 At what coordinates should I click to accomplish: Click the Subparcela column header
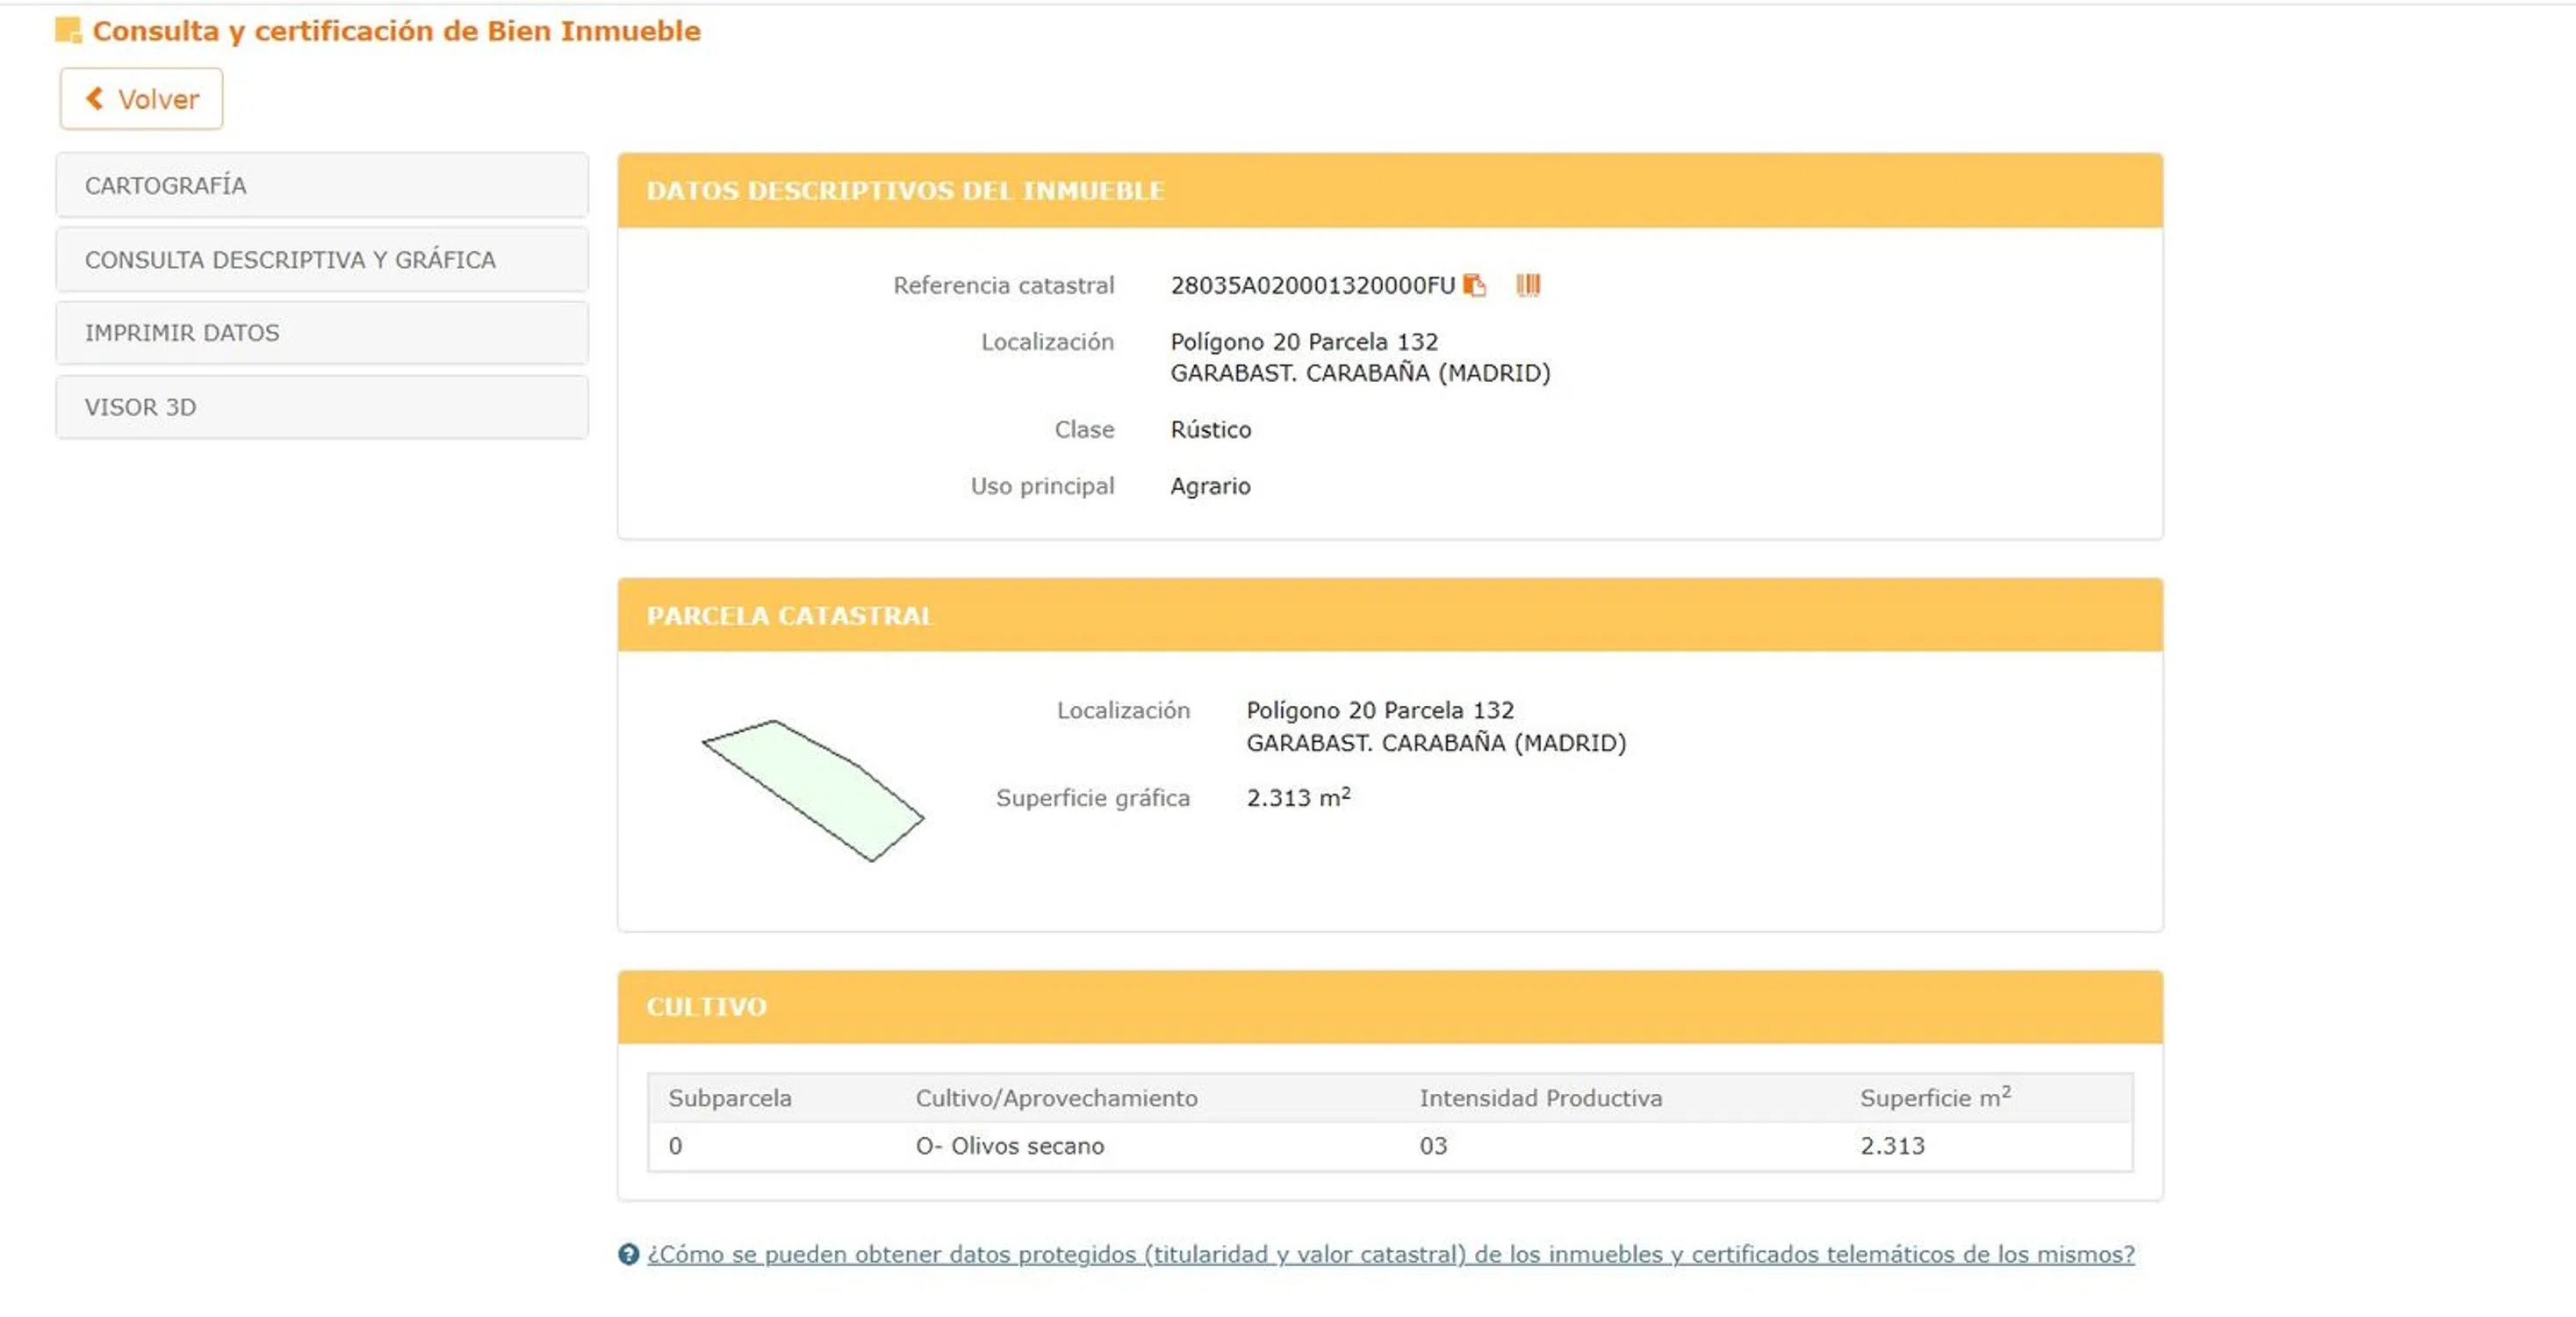pyautogui.click(x=730, y=1097)
